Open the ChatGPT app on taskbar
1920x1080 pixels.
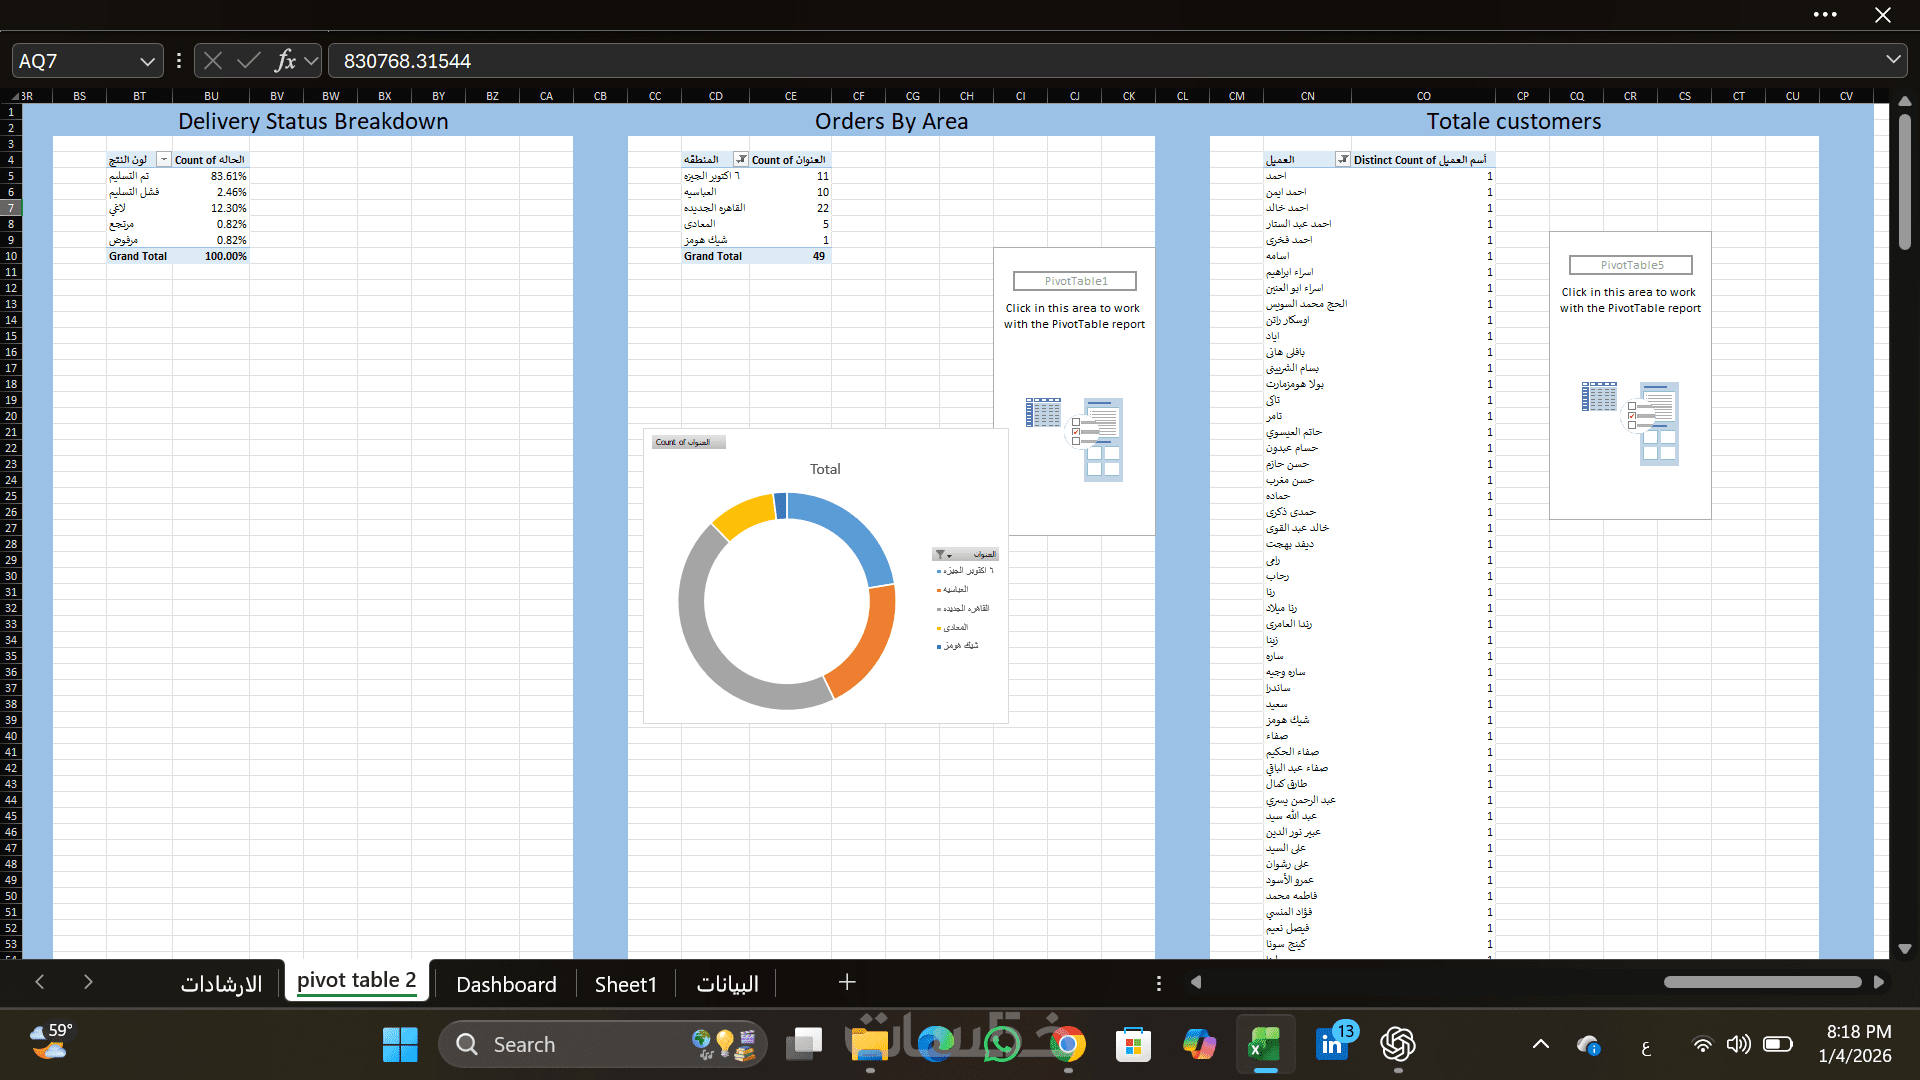(1397, 1045)
